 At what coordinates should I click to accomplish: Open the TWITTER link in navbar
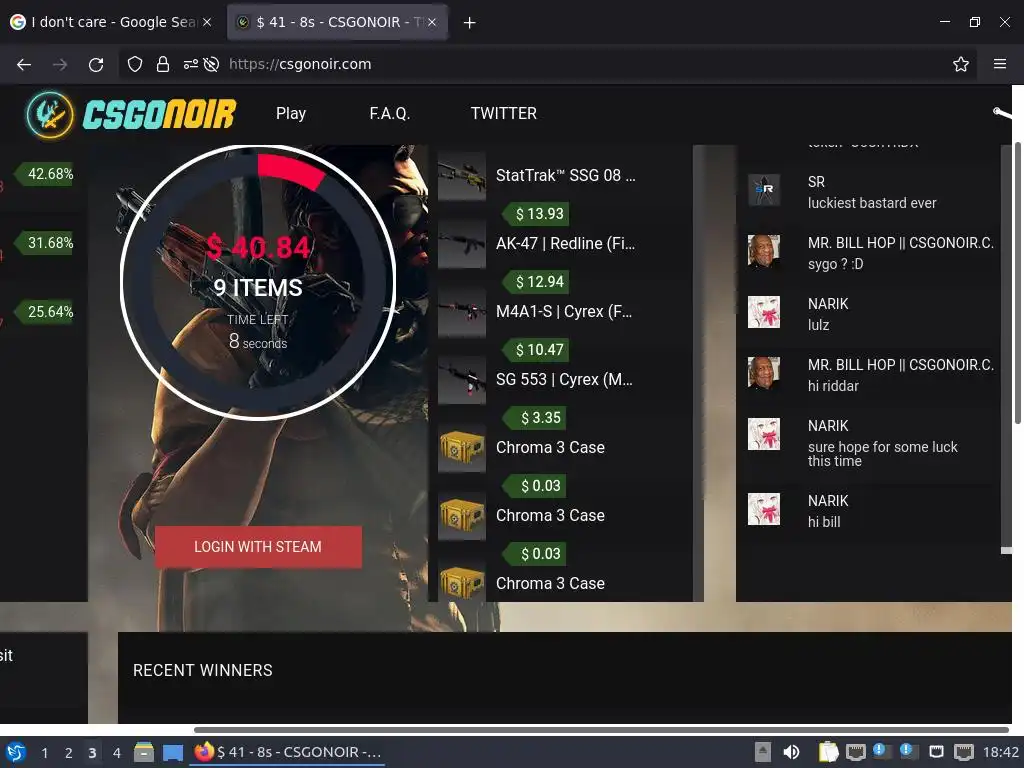click(x=504, y=114)
